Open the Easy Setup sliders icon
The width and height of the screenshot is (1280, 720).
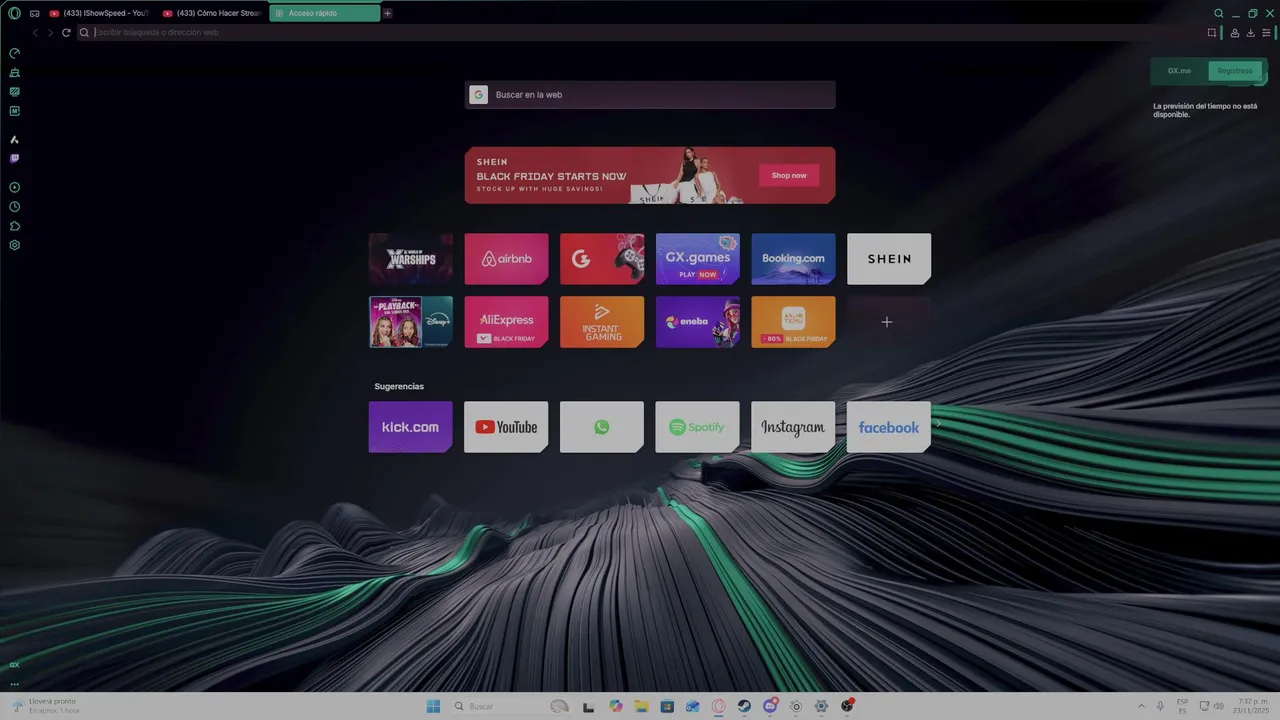click(1266, 32)
